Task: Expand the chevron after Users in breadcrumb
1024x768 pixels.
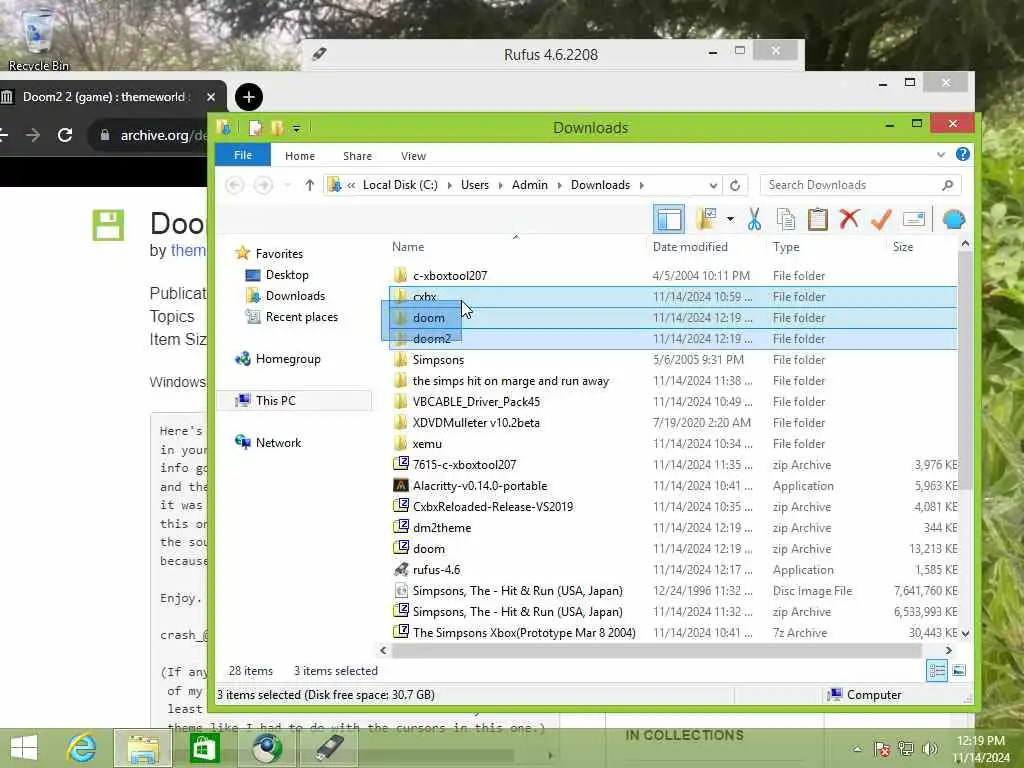Action: 500,185
